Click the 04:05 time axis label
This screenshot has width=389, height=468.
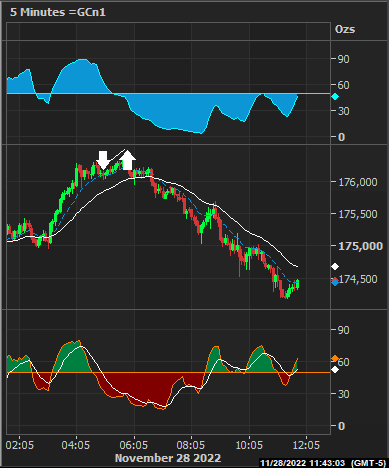coord(76,445)
